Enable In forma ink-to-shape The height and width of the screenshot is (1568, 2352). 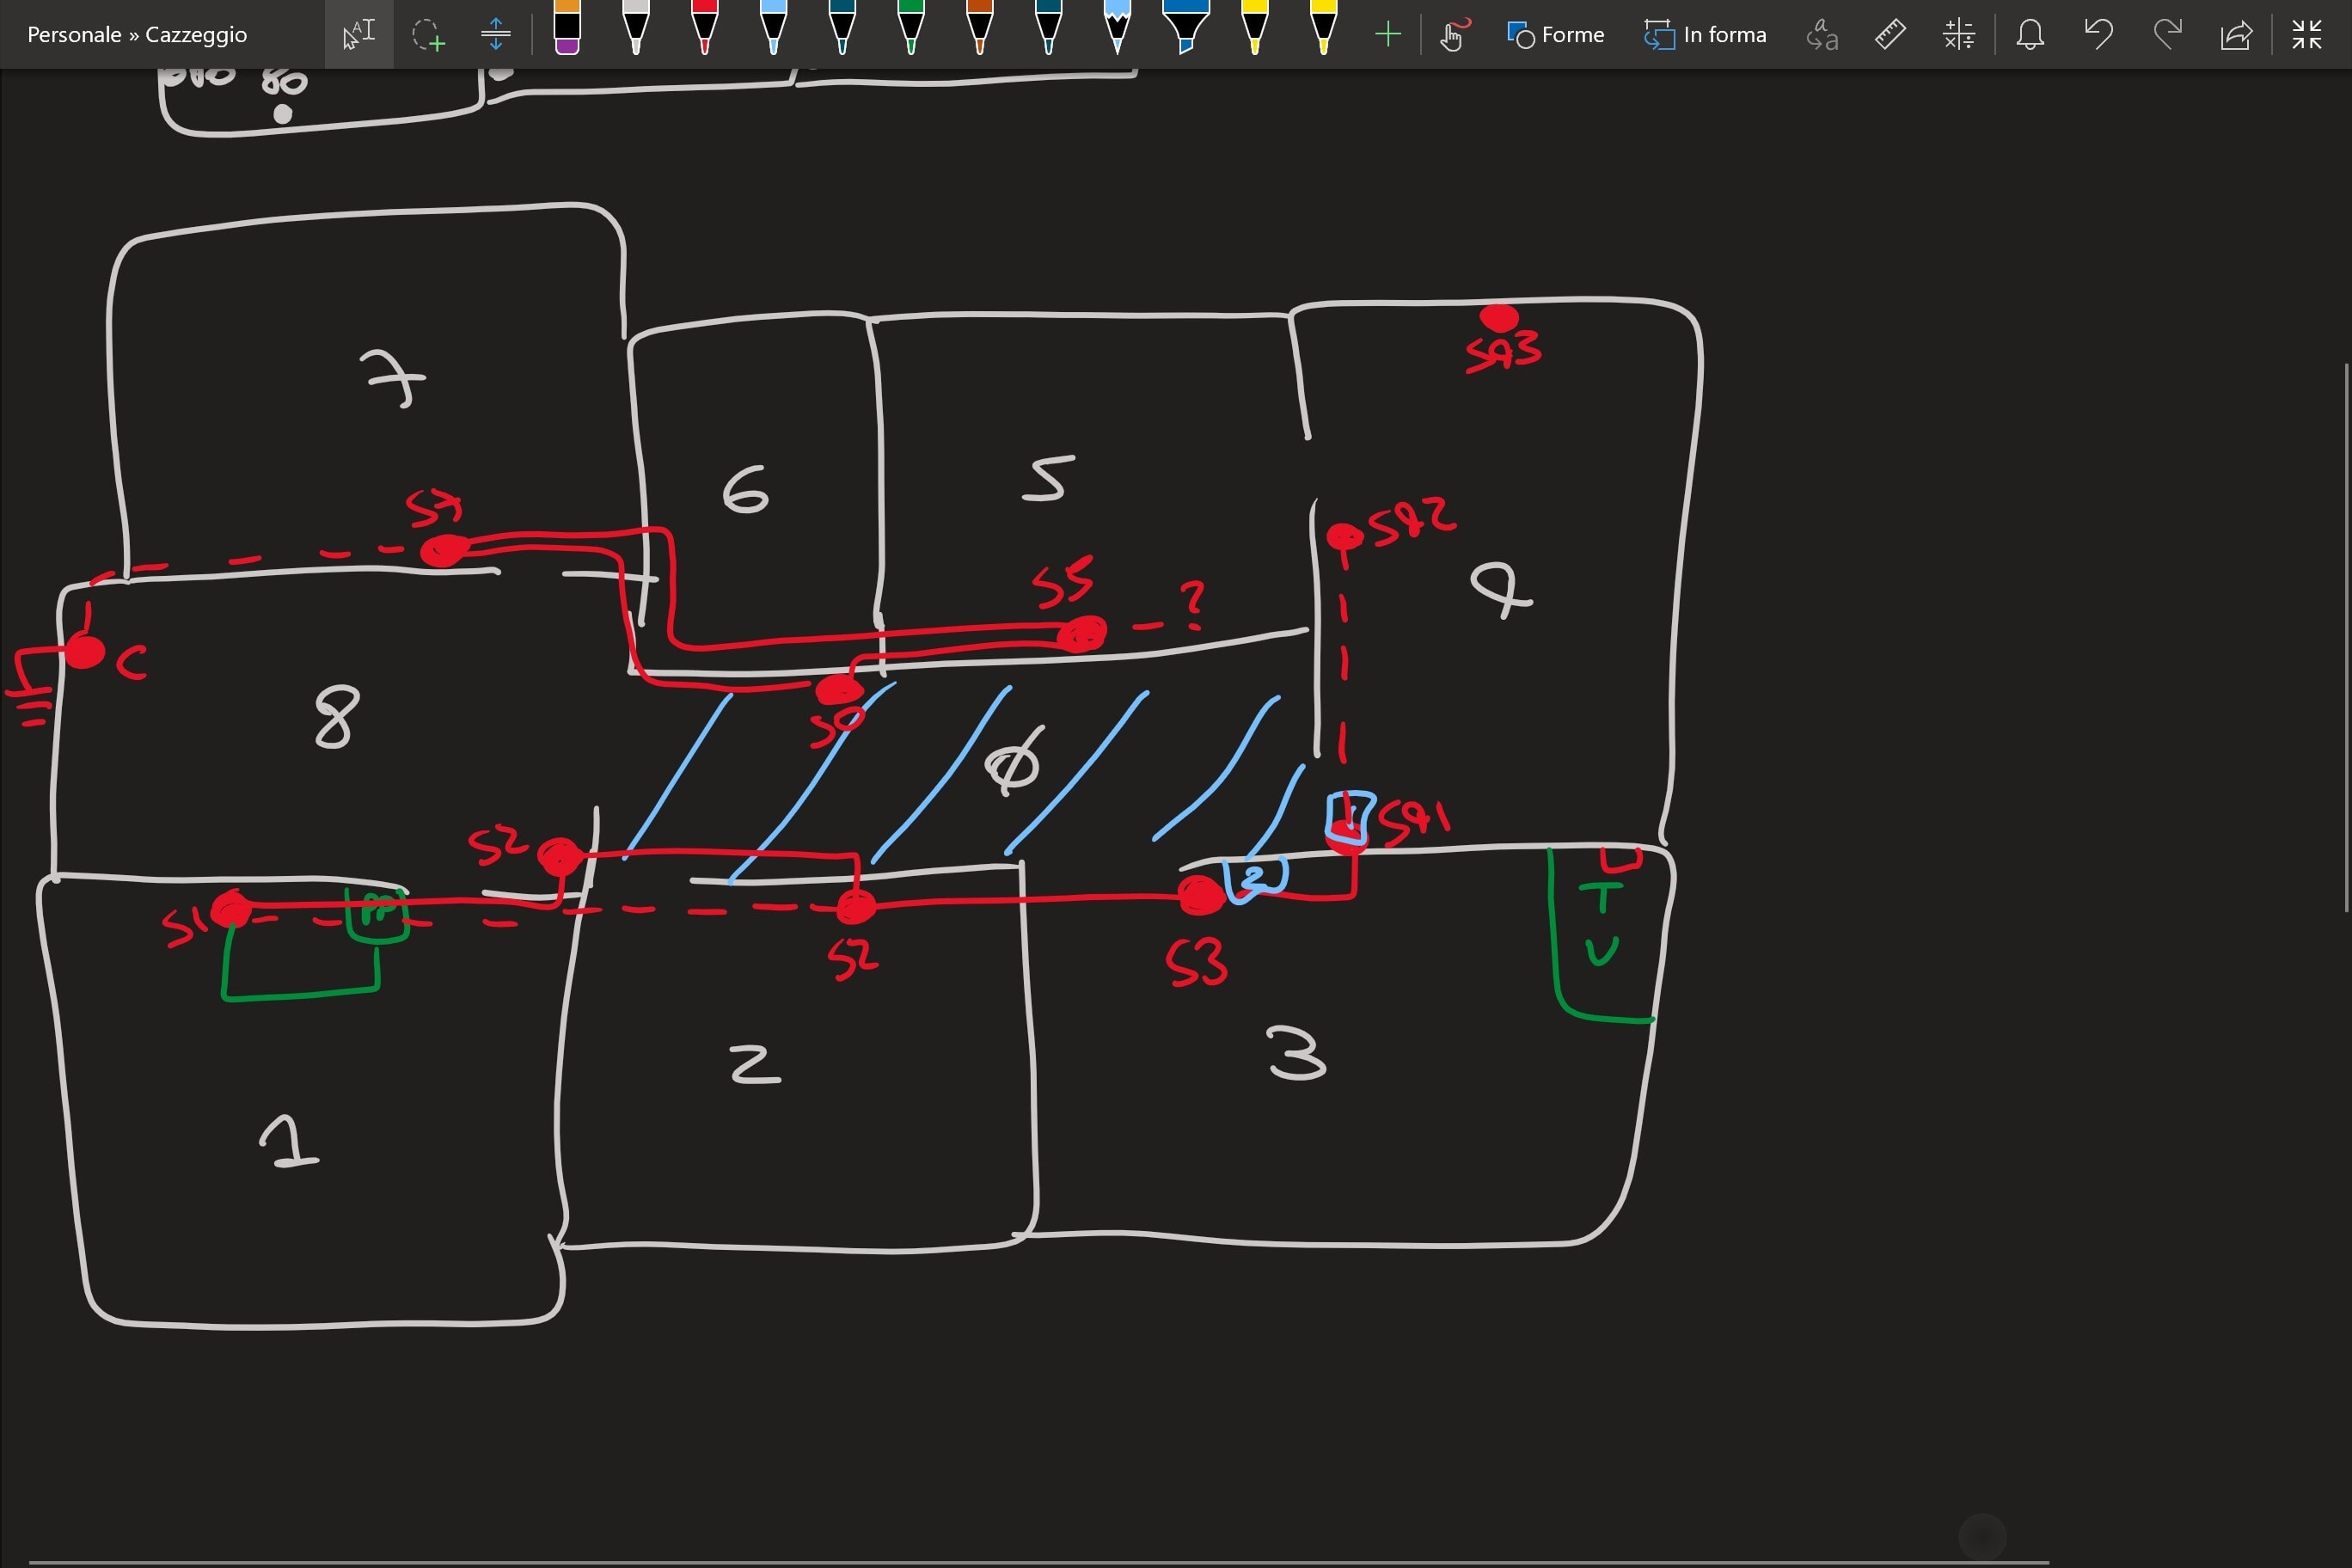(1705, 35)
